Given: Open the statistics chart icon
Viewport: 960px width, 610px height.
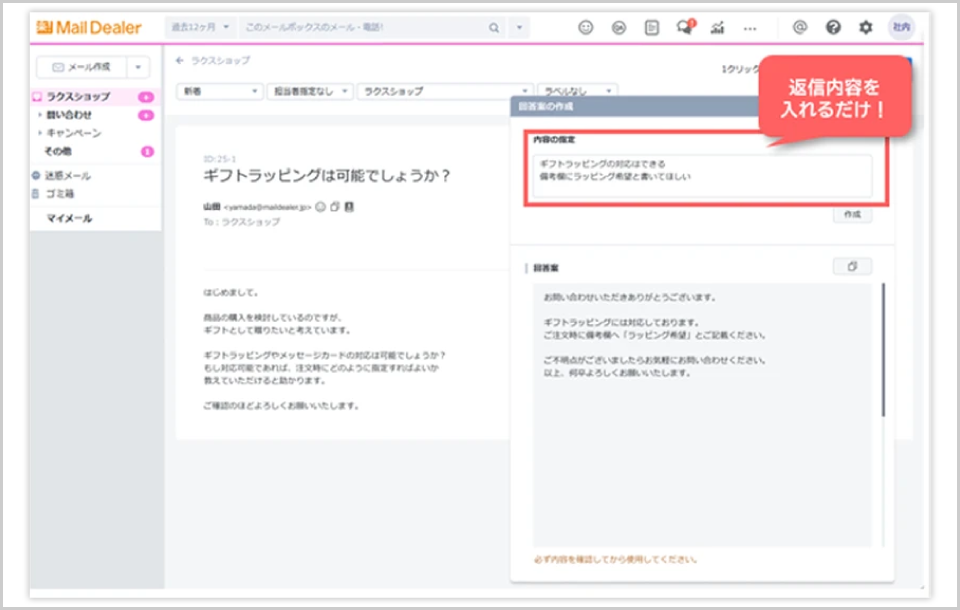Looking at the screenshot, I should 717,28.
